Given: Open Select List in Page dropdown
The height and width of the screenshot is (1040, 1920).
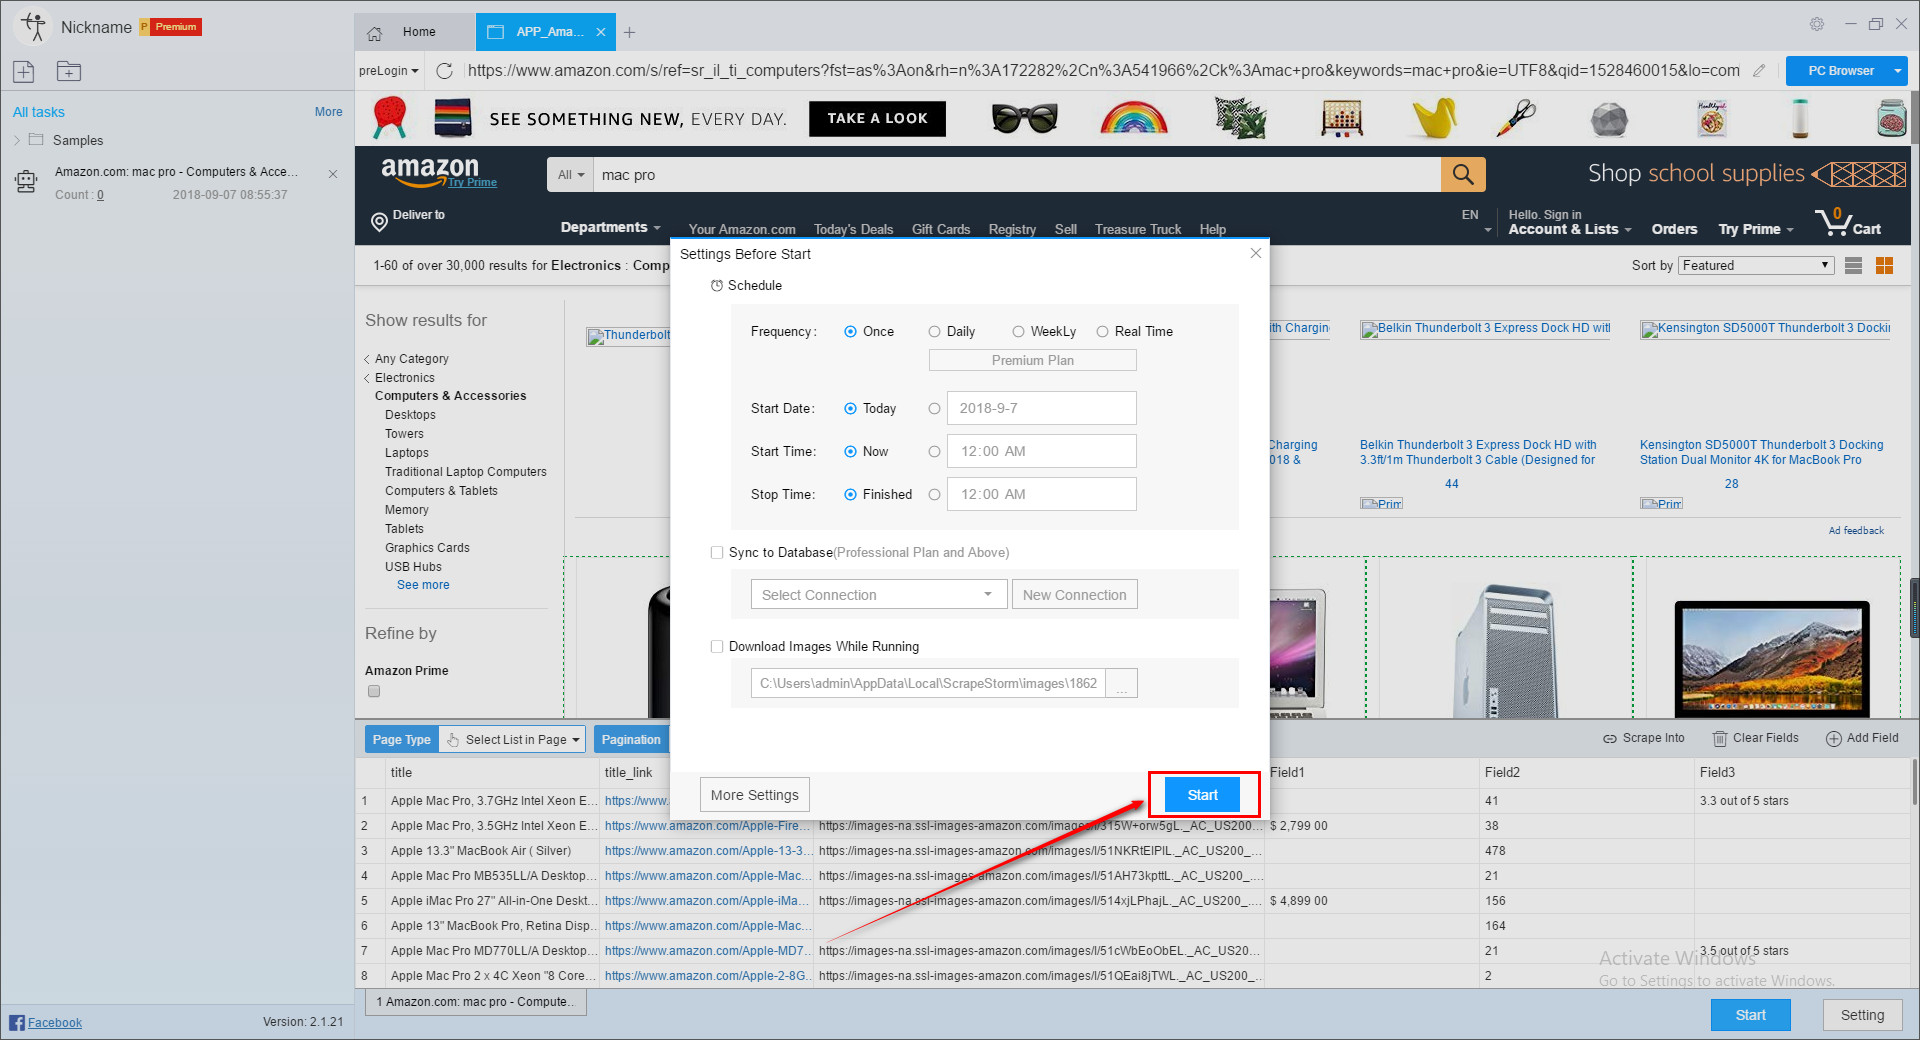Looking at the screenshot, I should 513,740.
